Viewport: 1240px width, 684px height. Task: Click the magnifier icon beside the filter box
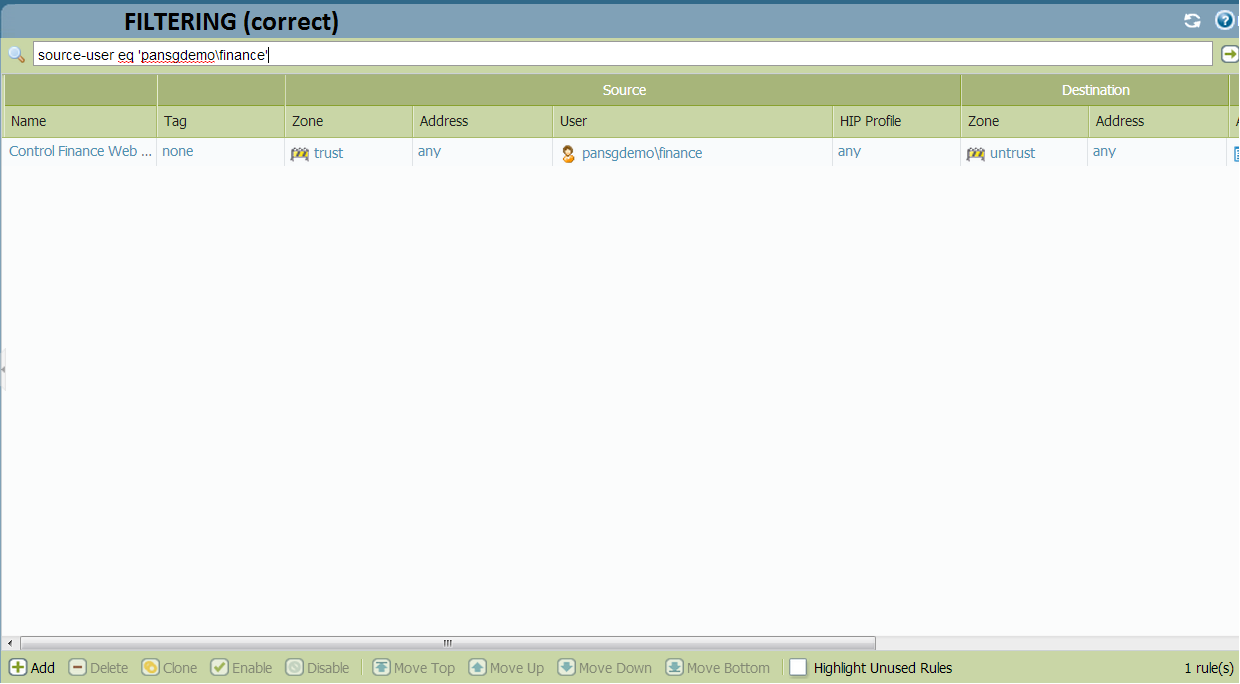click(x=16, y=54)
